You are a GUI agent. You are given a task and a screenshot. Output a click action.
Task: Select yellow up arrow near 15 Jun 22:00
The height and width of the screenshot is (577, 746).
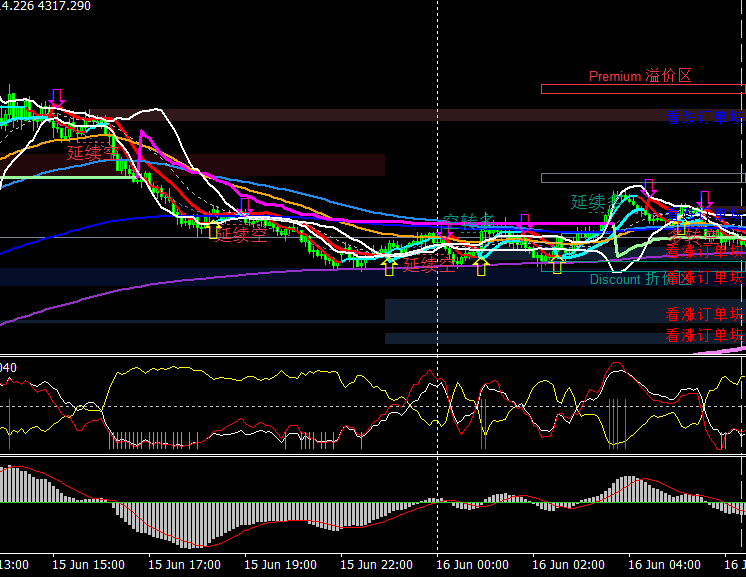(389, 266)
